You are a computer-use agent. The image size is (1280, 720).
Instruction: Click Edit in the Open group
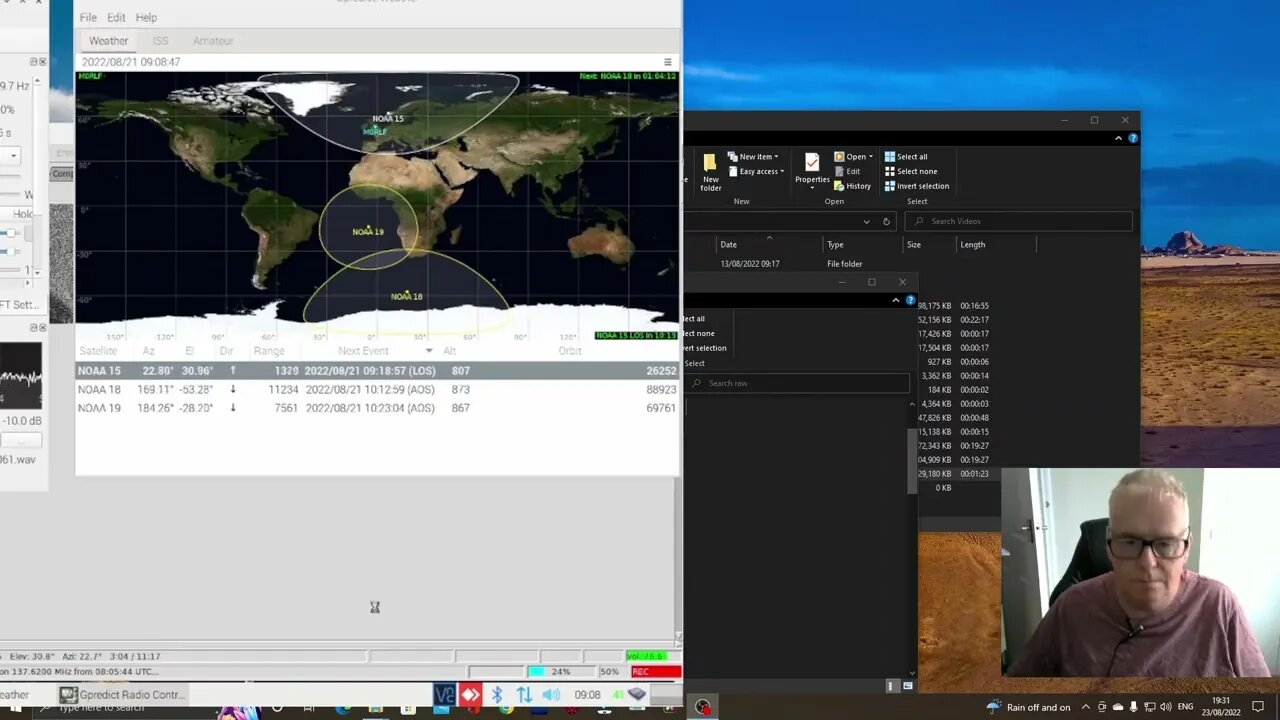click(846, 172)
